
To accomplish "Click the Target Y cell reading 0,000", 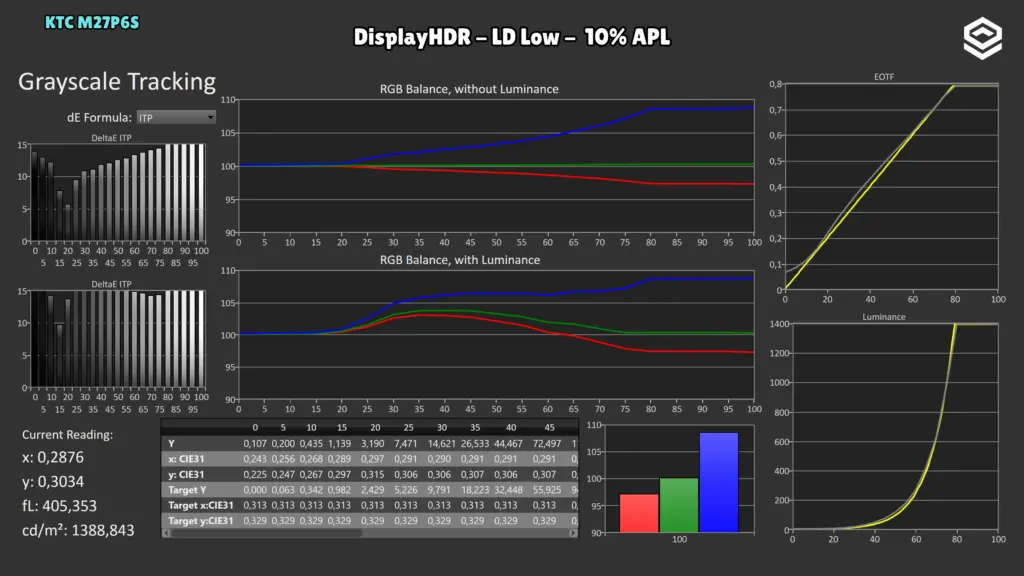I will point(255,490).
